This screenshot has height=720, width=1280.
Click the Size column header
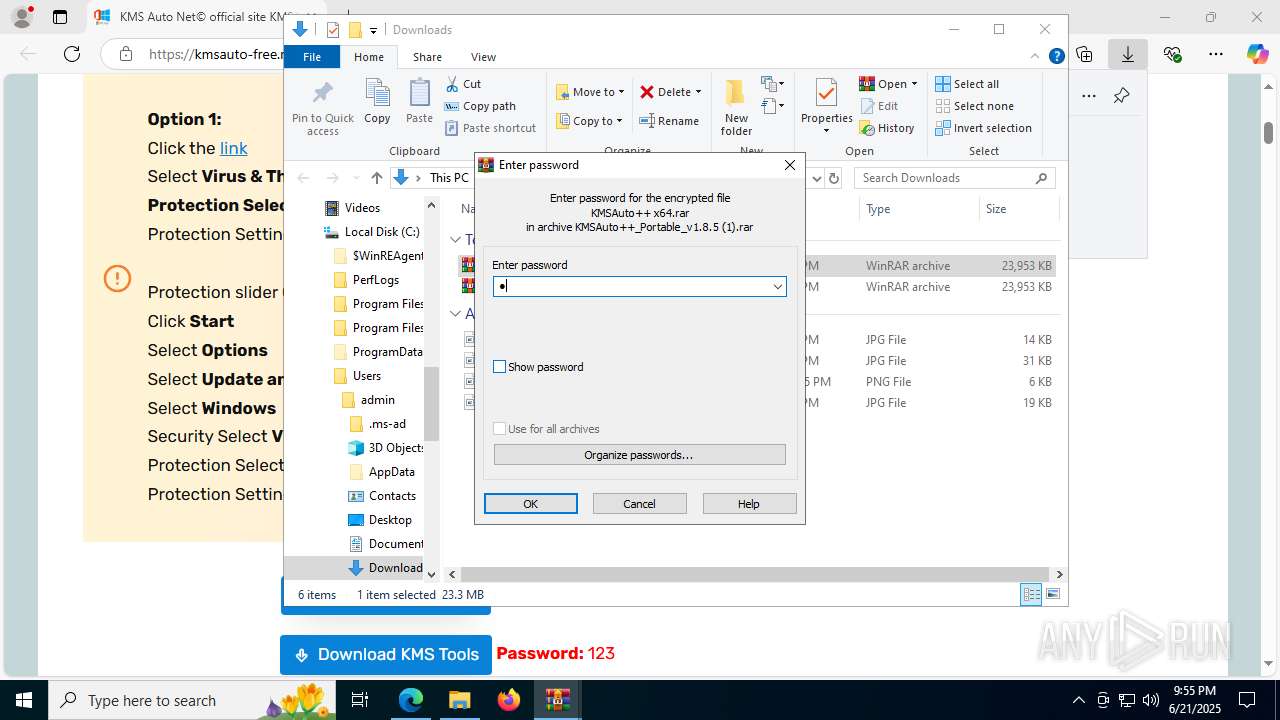[1017, 209]
